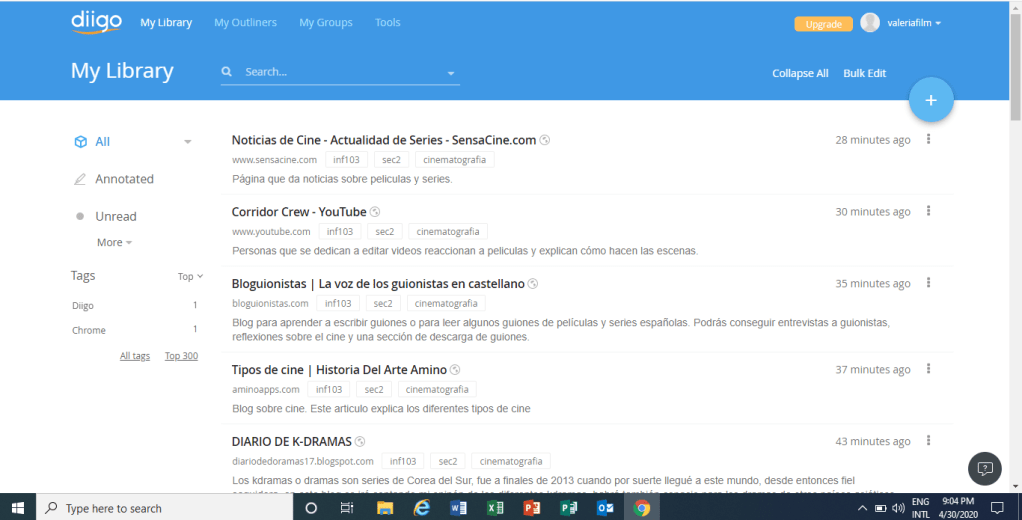
Task: Open three-dot menu for Noticias de Cine bookmark
Action: [x=929, y=140]
